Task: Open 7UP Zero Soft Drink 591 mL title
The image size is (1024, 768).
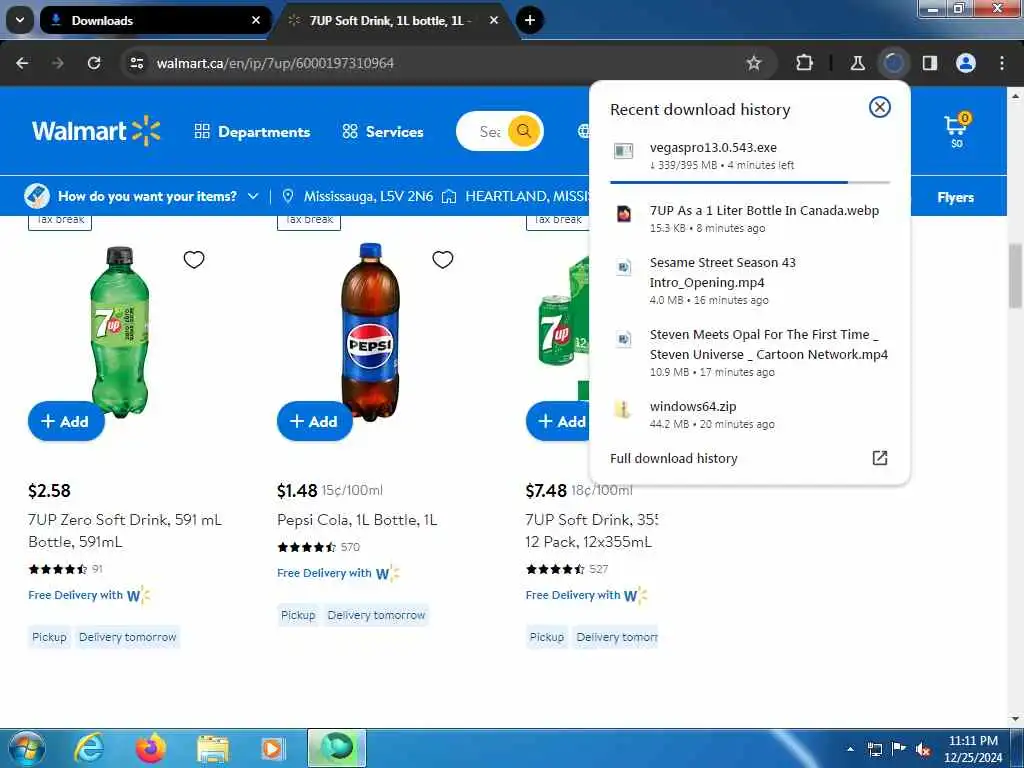Action: [x=125, y=530]
